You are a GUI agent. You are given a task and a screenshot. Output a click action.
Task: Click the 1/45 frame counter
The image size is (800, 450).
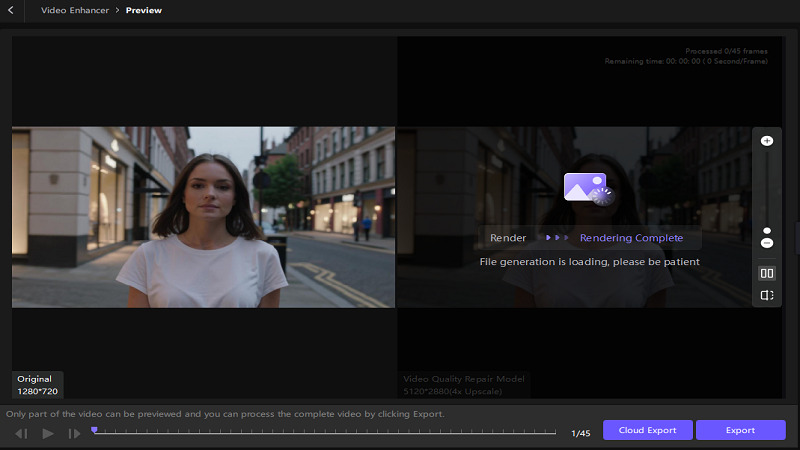(581, 434)
